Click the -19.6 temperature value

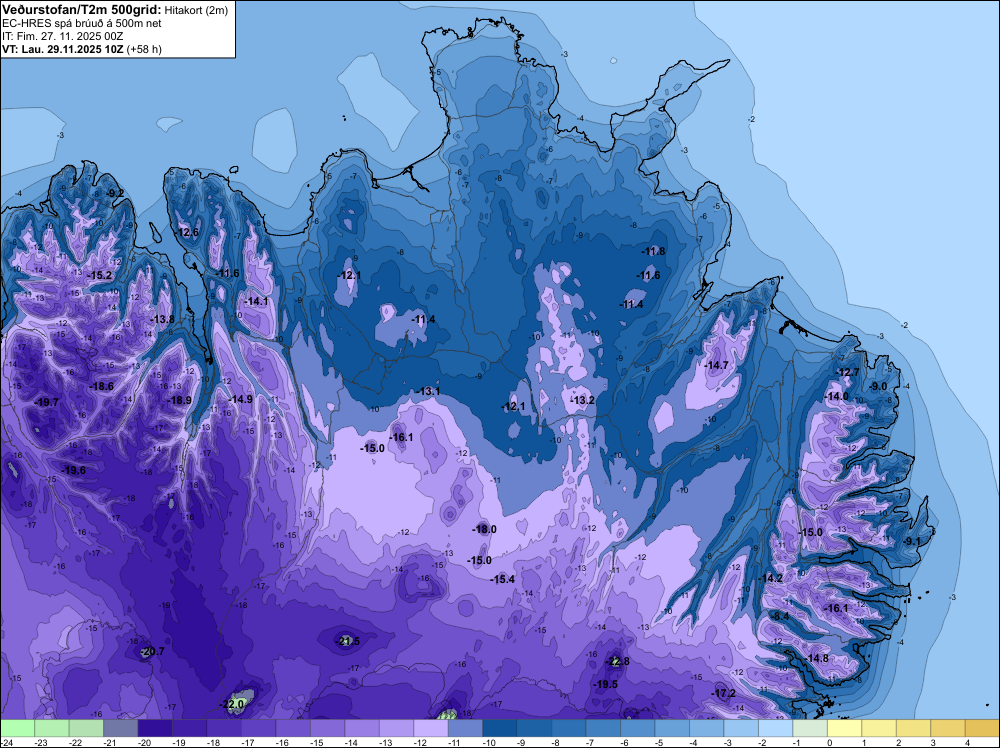click(73, 470)
